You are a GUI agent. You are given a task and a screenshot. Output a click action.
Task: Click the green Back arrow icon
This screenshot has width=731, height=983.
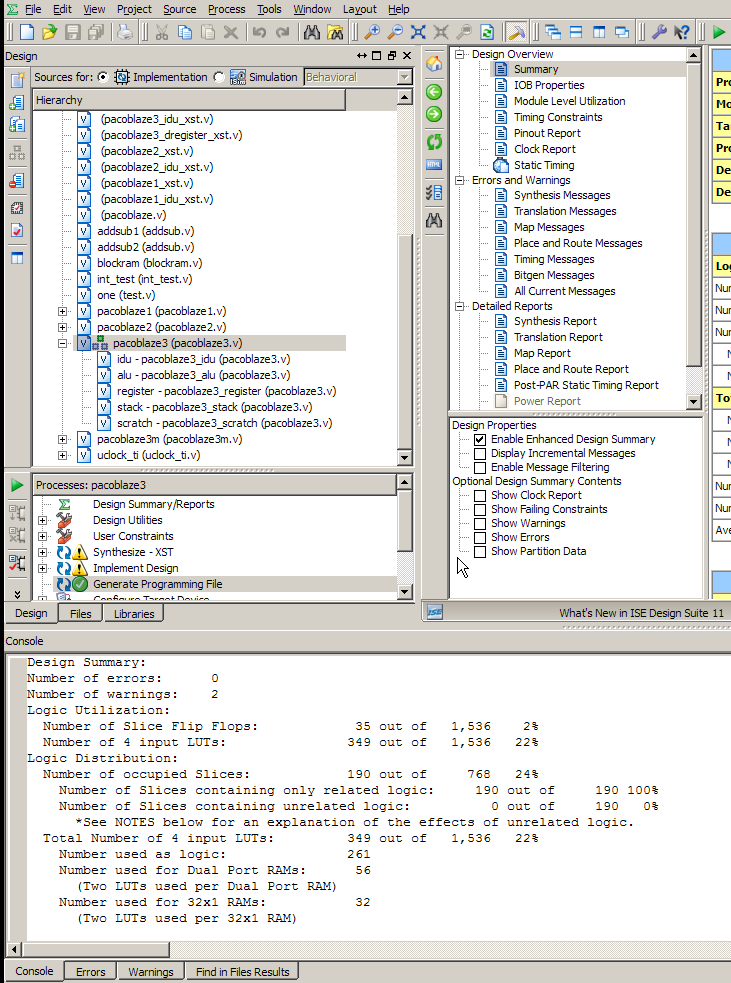point(434,92)
